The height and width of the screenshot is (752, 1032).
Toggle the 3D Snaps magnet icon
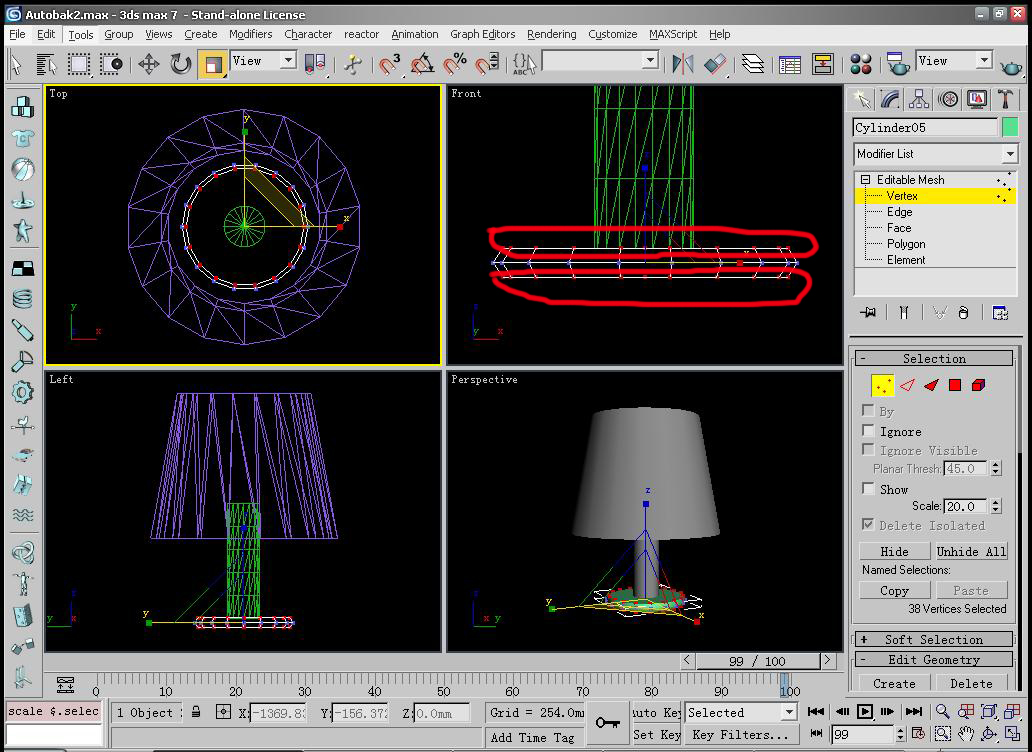(x=390, y=64)
